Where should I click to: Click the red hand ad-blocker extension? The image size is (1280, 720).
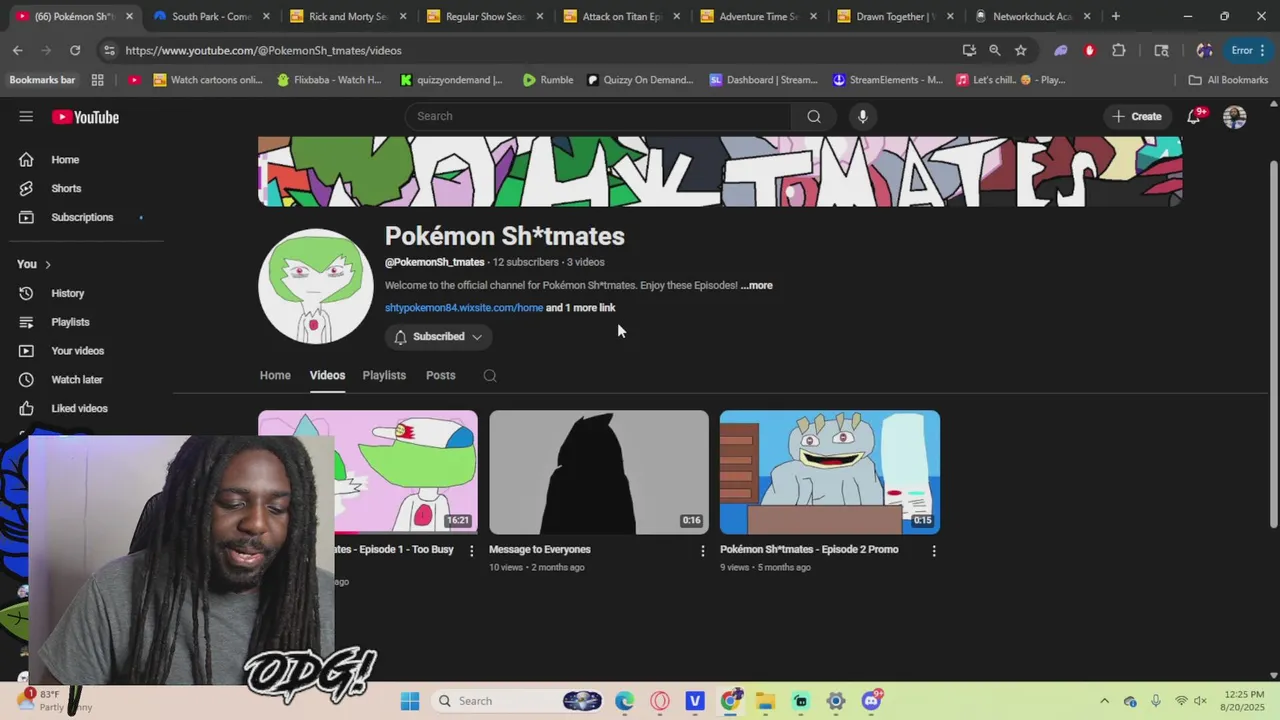1090,50
